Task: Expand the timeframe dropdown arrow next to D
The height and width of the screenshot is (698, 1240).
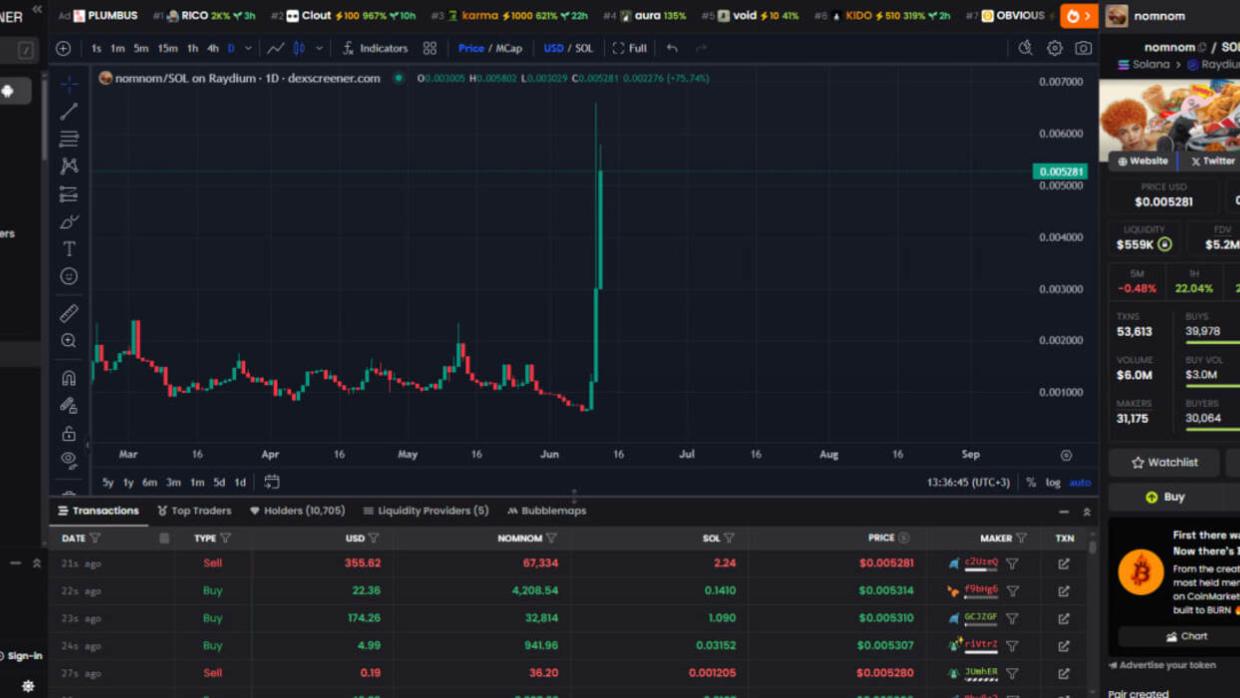Action: tap(248, 48)
